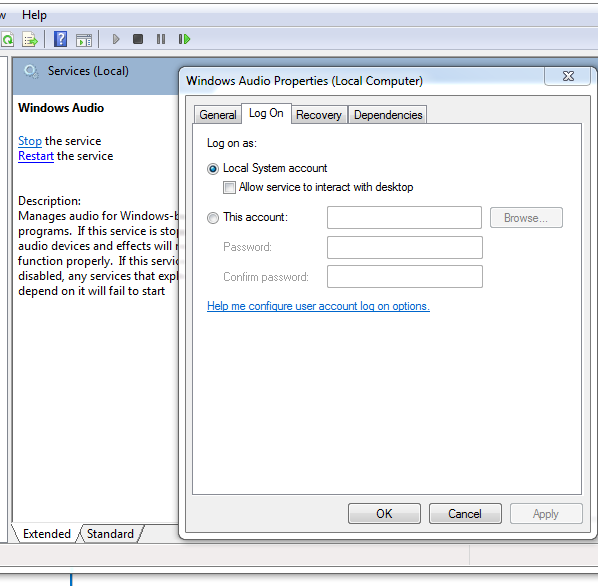Click the Show/Hide Action Pane icon
This screenshot has width=598, height=586.
84,40
